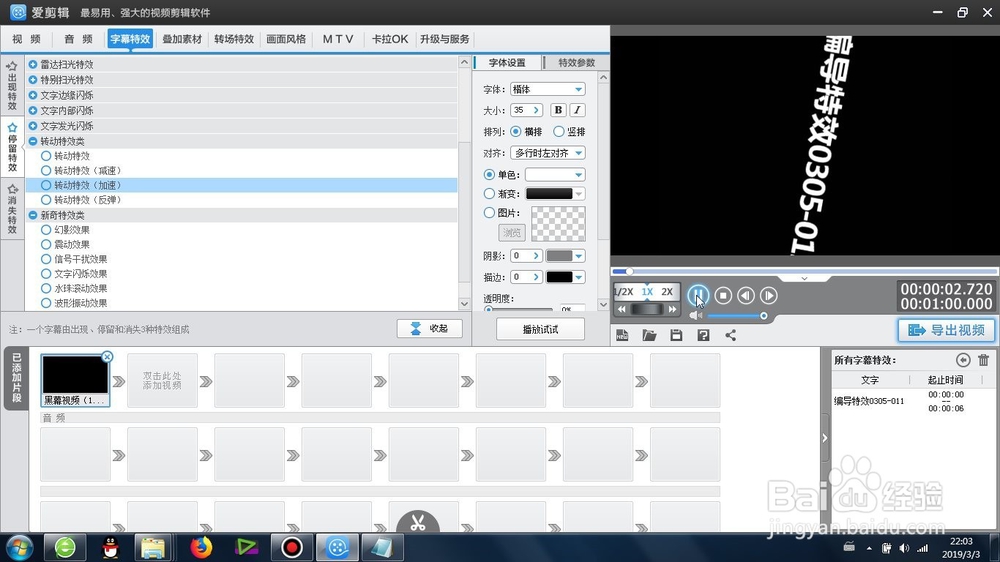This screenshot has width=1000, height=562.
Task: Switch to 转场特效 tab
Action: tap(234, 39)
